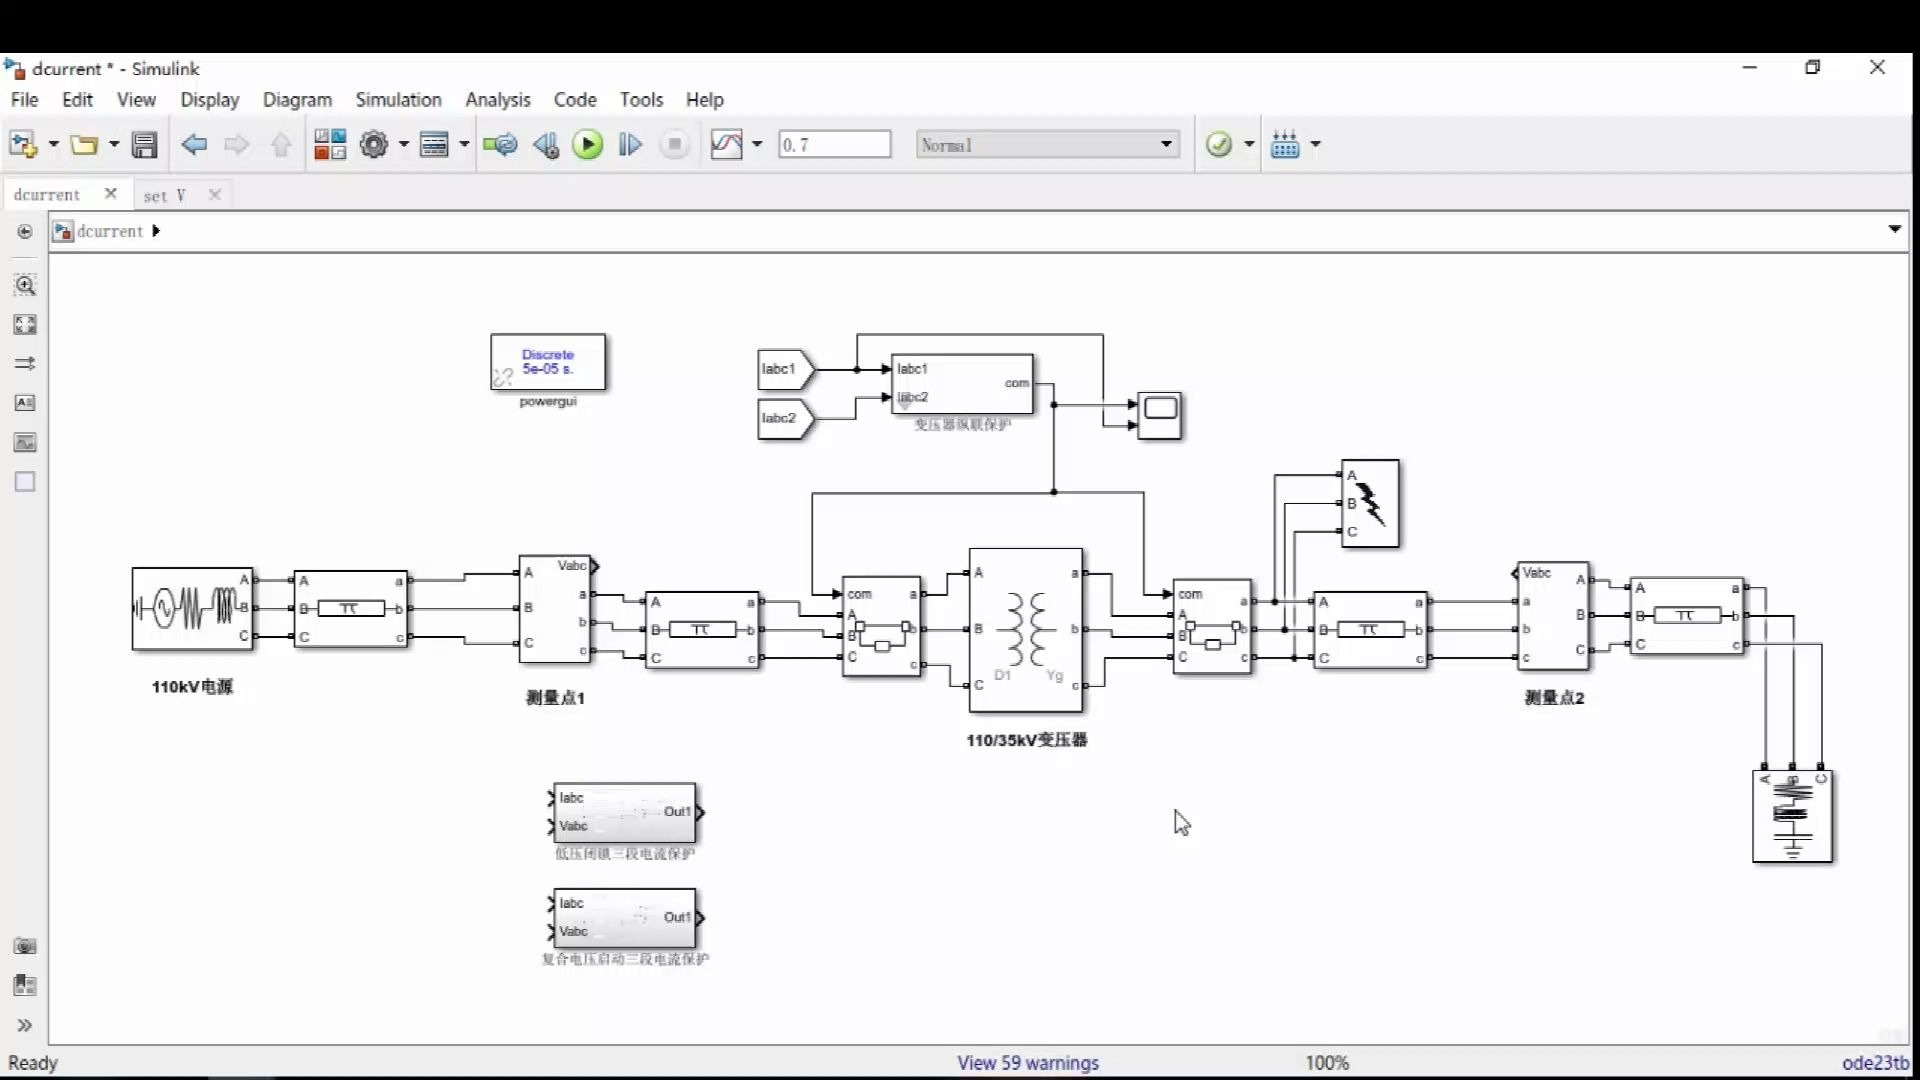Toggle the Fast Restart button
The height and width of the screenshot is (1080, 1920).
pyautogui.click(x=500, y=145)
